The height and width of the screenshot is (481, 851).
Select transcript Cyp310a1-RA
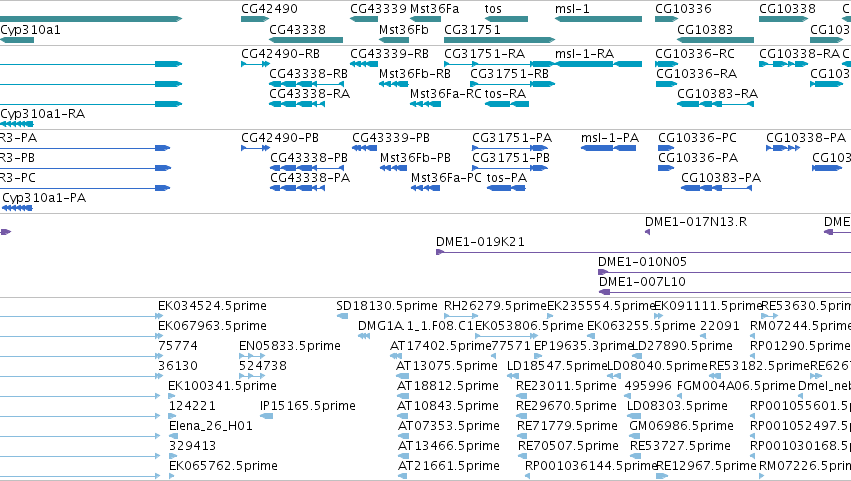[42, 114]
